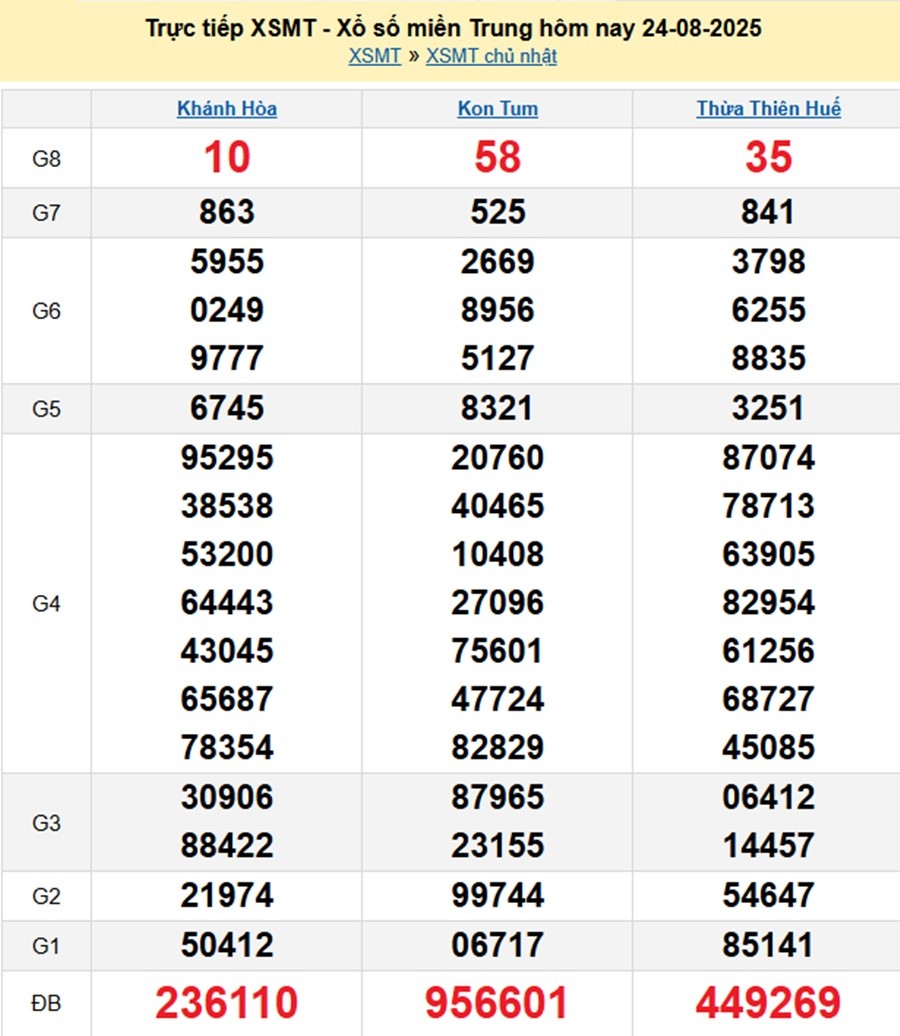Click the red G8 number 58

[497, 158]
